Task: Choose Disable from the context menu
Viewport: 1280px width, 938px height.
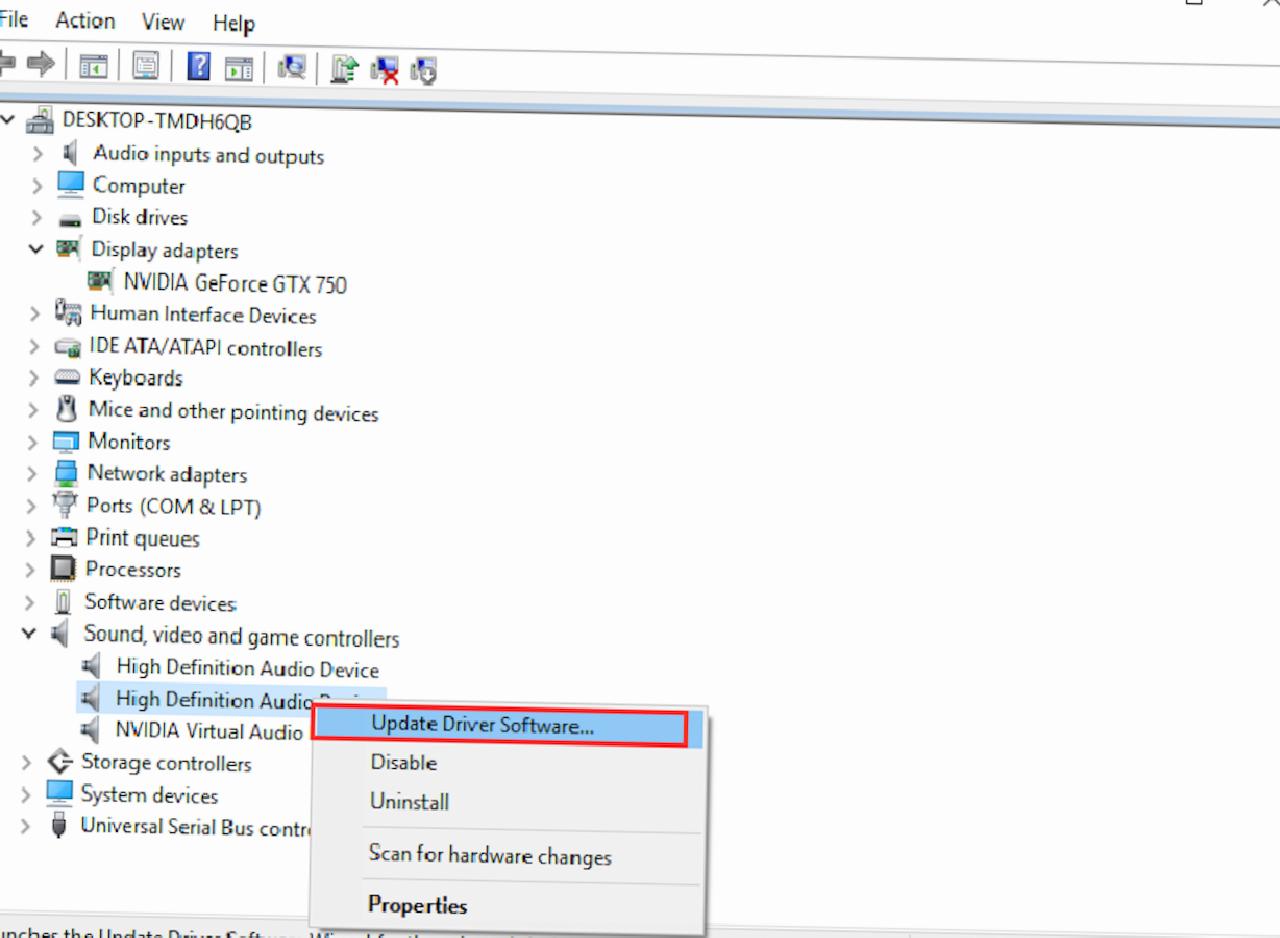Action: point(404,762)
